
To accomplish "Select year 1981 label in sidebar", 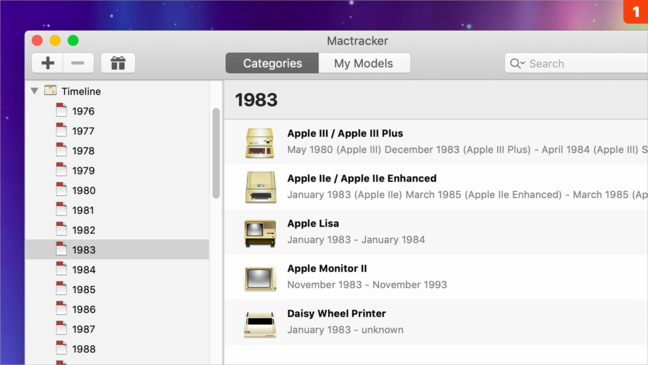I will click(x=83, y=210).
